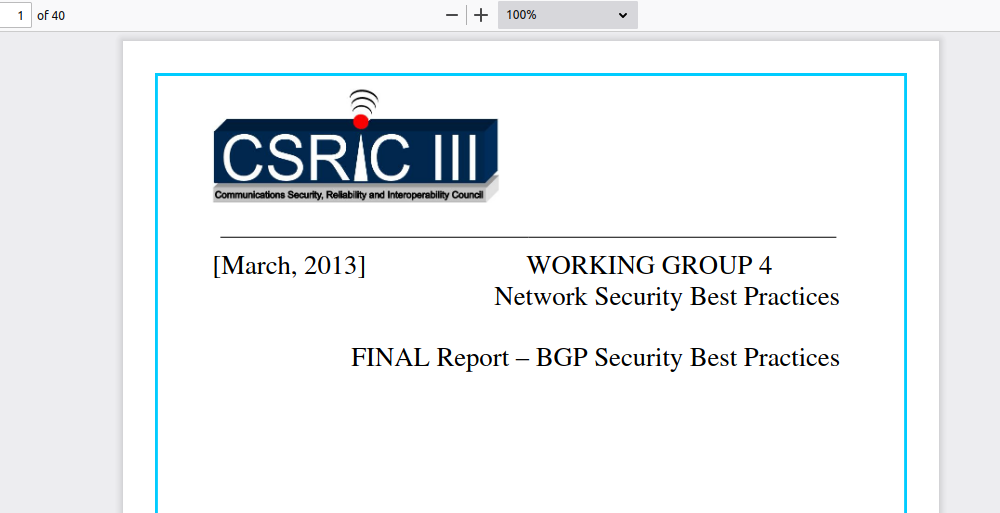Click the CSRIC III logo image

(x=355, y=146)
